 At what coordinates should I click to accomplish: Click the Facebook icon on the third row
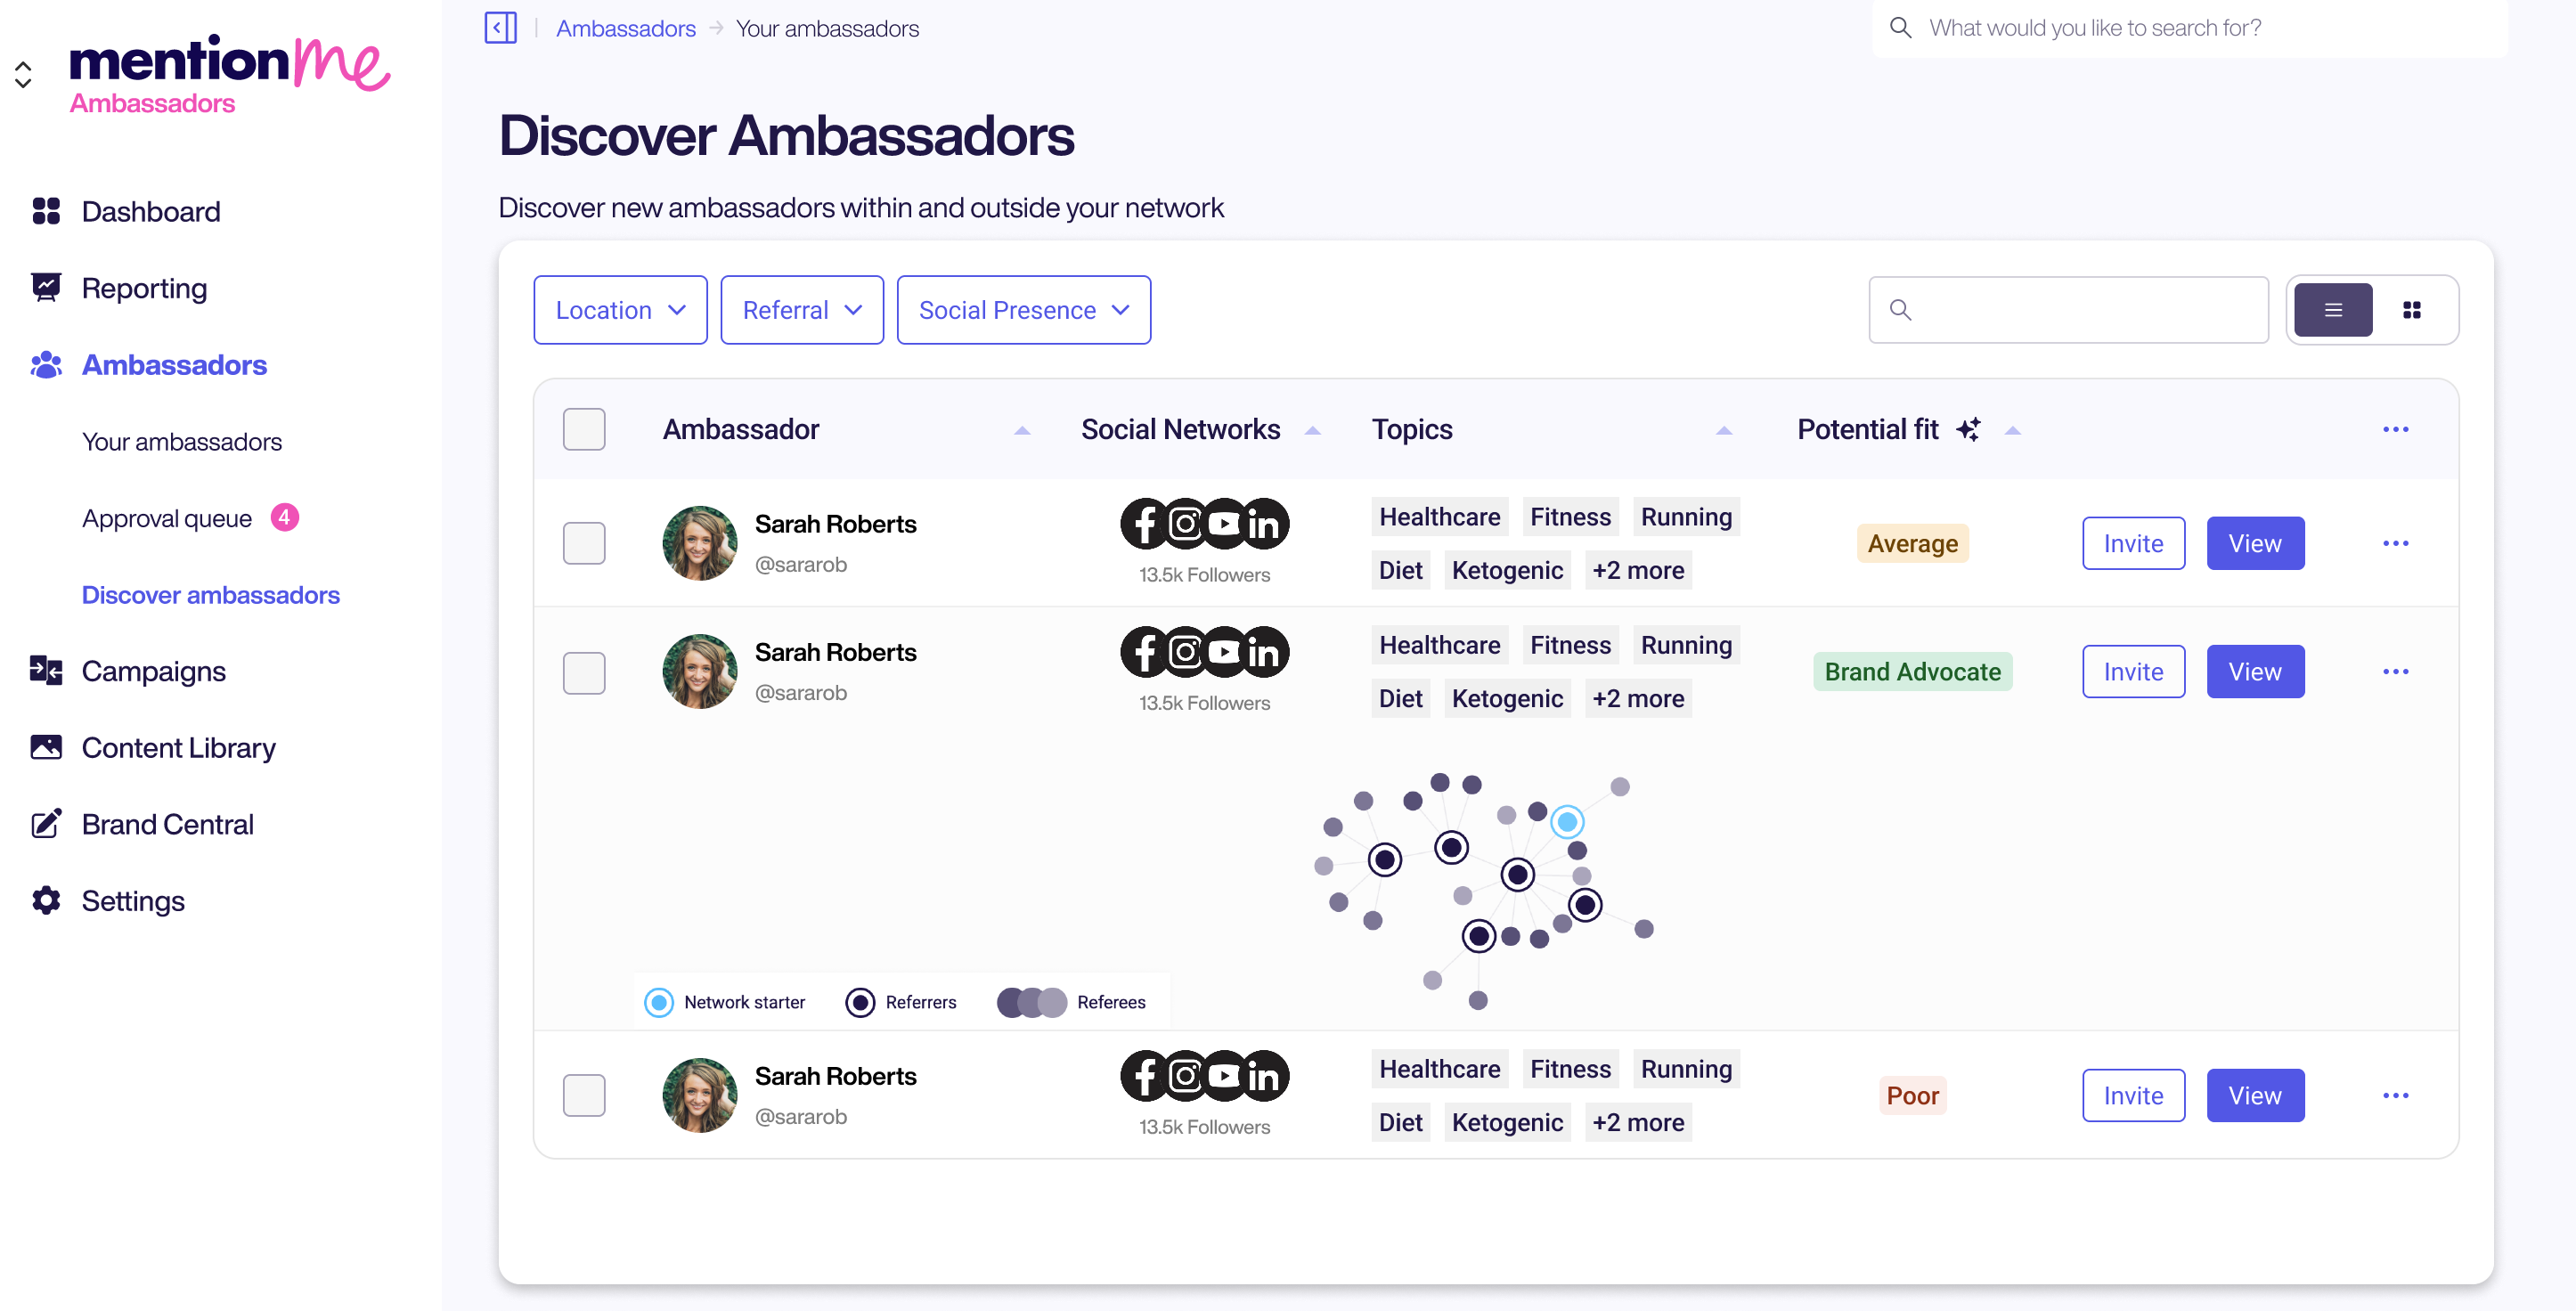pos(1144,1077)
